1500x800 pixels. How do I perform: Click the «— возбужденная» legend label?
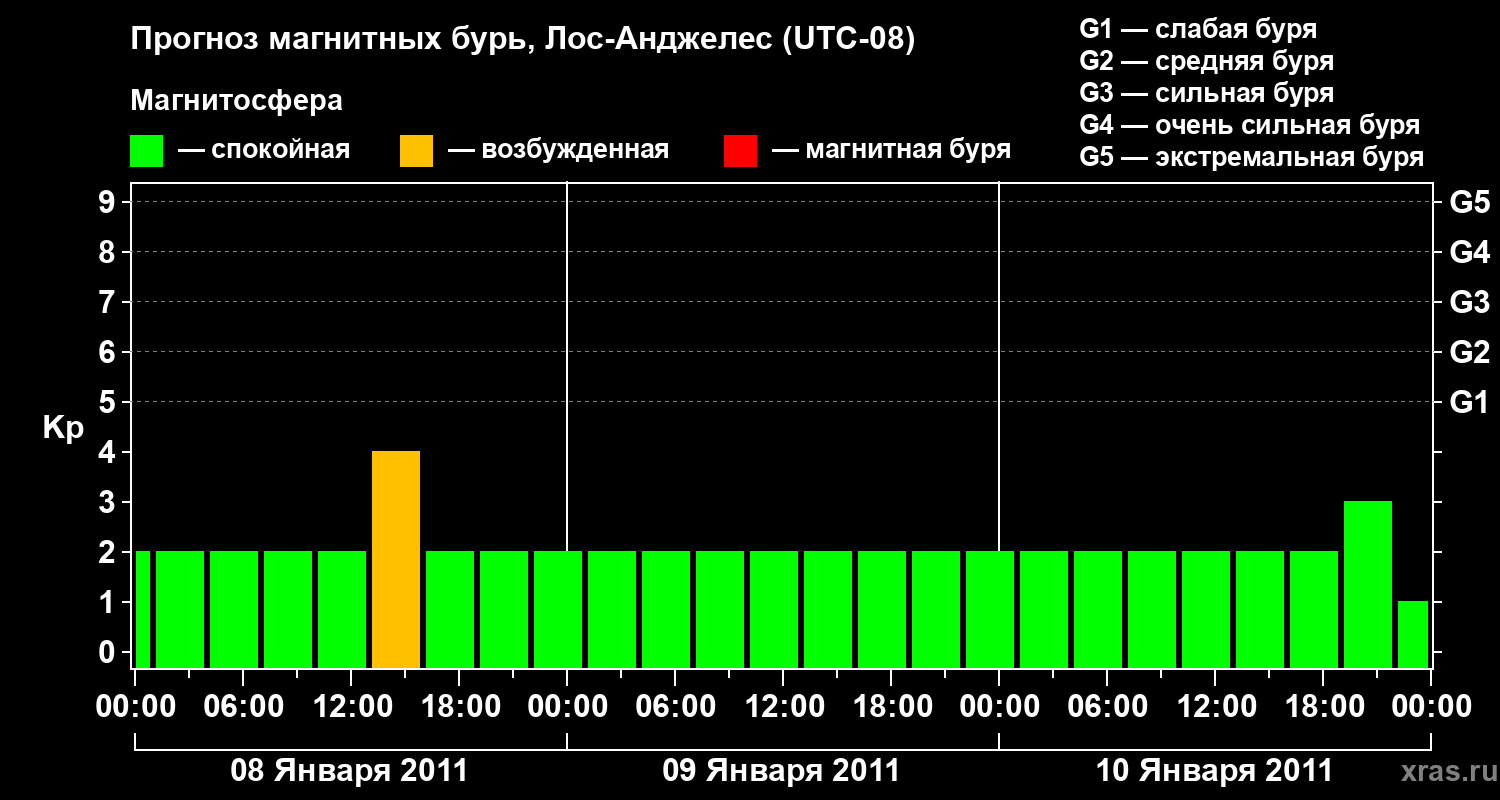[x=558, y=150]
